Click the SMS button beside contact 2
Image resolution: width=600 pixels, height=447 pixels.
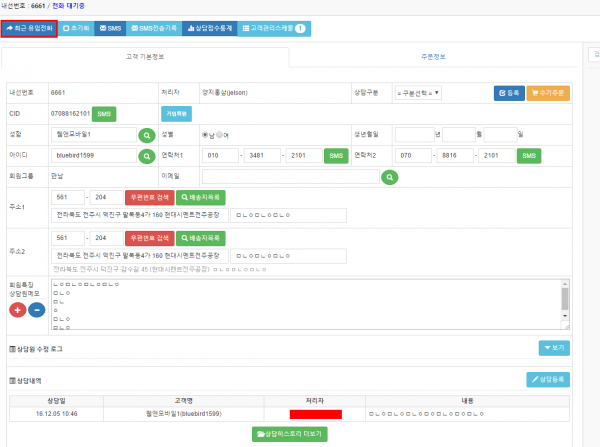pyautogui.click(x=528, y=156)
